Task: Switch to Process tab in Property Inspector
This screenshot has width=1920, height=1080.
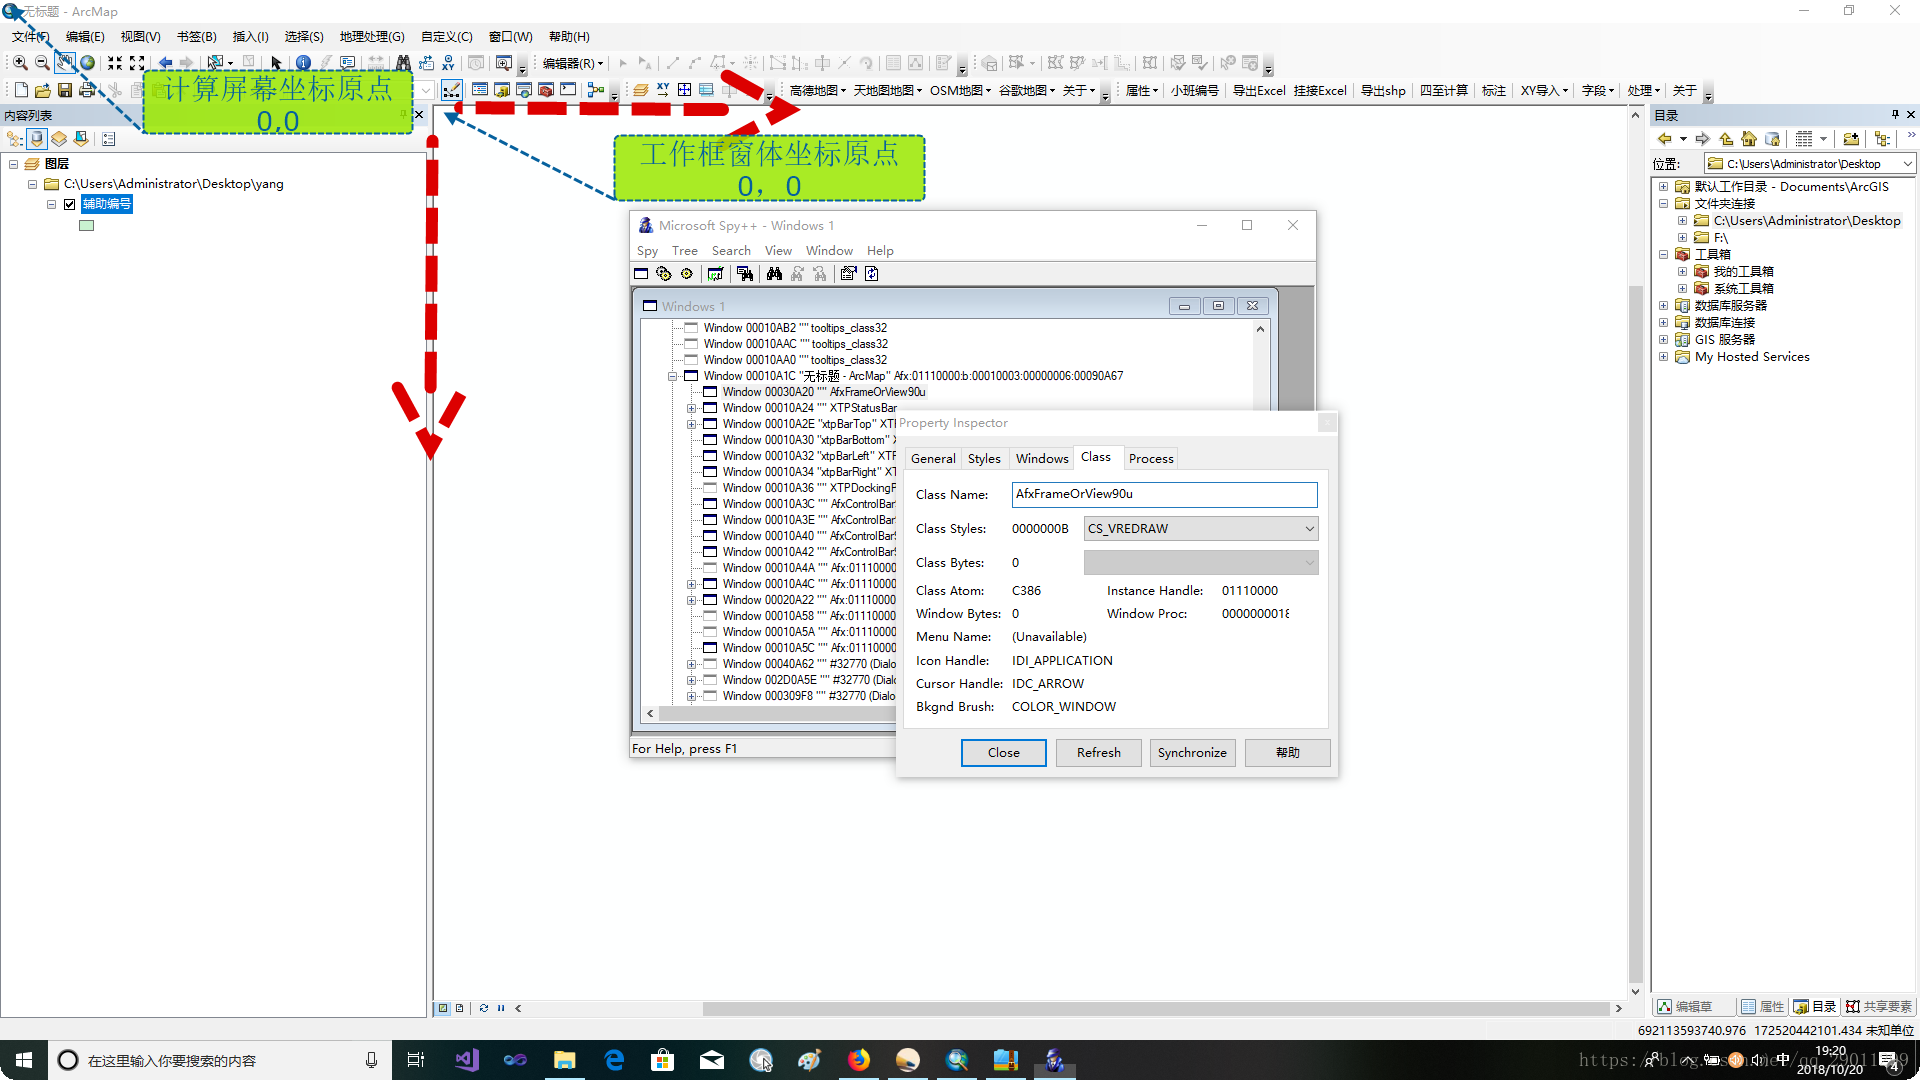Action: tap(1151, 459)
